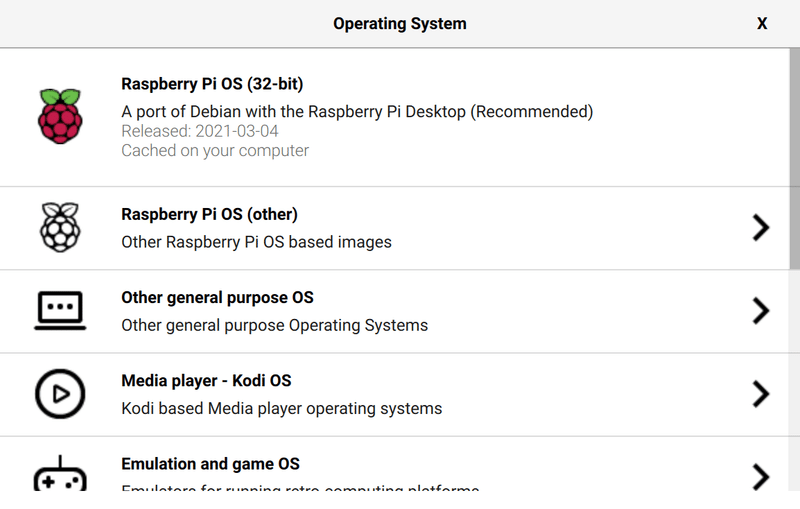This screenshot has height=509, width=800.
Task: Click the Kodi media player play icon
Action: click(x=60, y=394)
